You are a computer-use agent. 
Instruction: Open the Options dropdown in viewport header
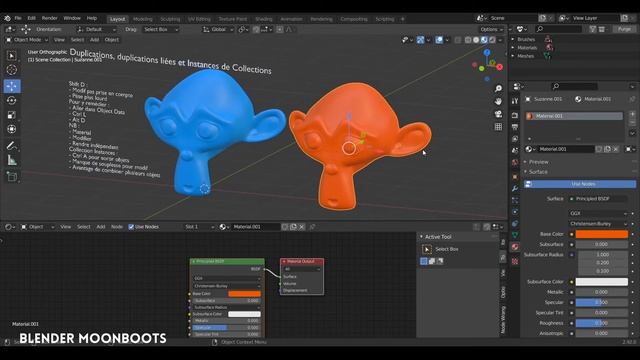click(x=491, y=29)
